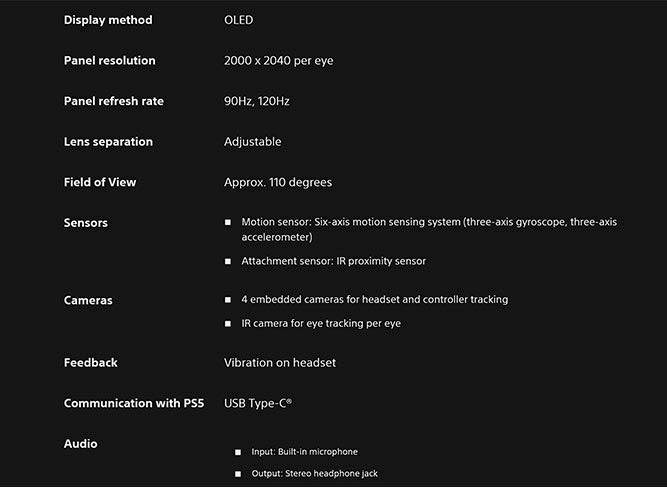The height and width of the screenshot is (487, 667).
Task: Click the bullet beside Output: Stereo headphone jack
Action: [x=238, y=474]
